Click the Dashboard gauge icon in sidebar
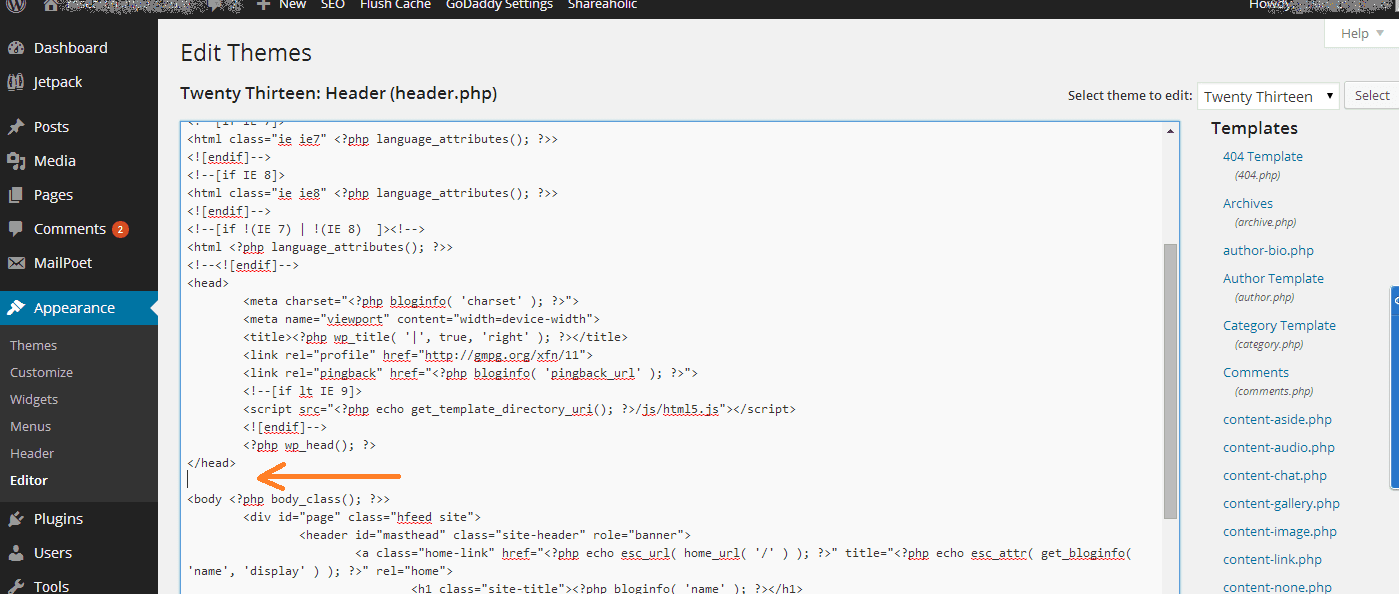This screenshot has height=594, width=1399. pos(16,48)
